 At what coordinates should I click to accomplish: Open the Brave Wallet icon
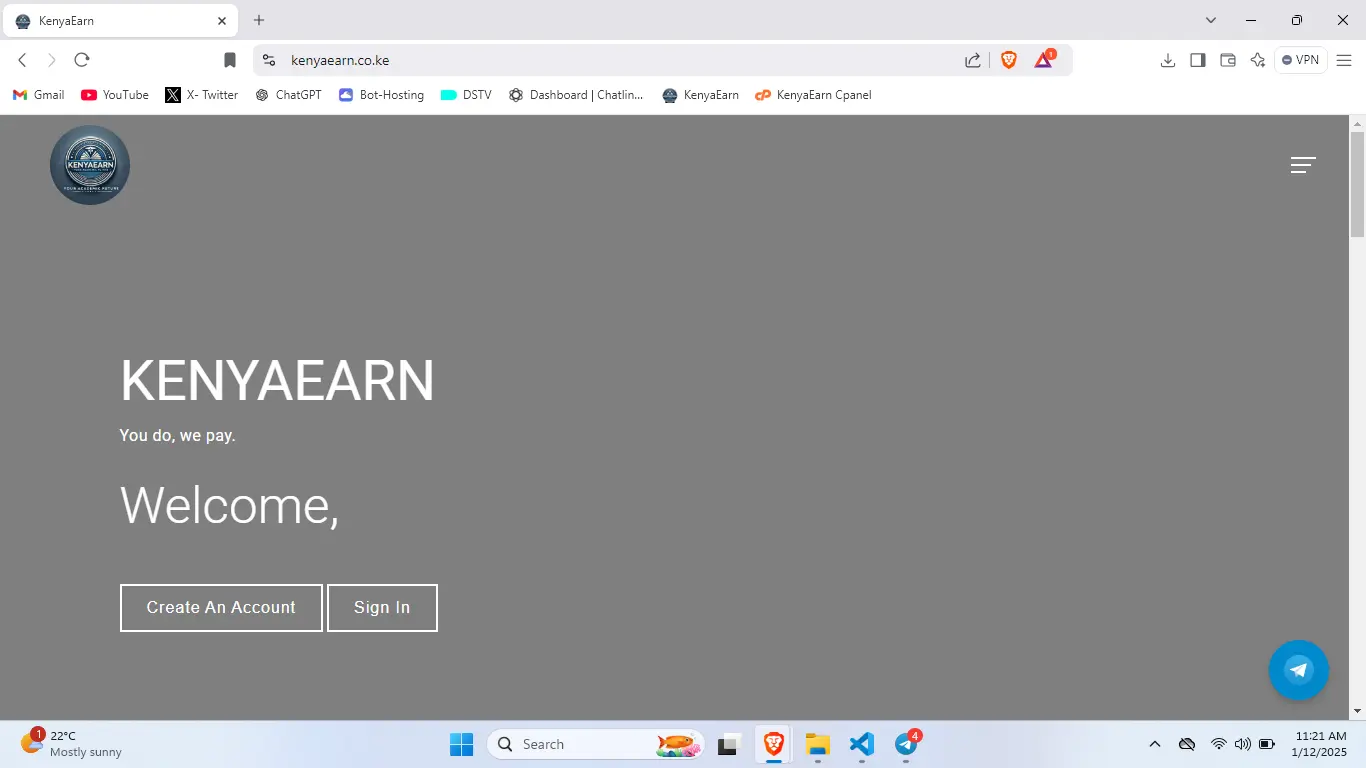[x=1228, y=60]
